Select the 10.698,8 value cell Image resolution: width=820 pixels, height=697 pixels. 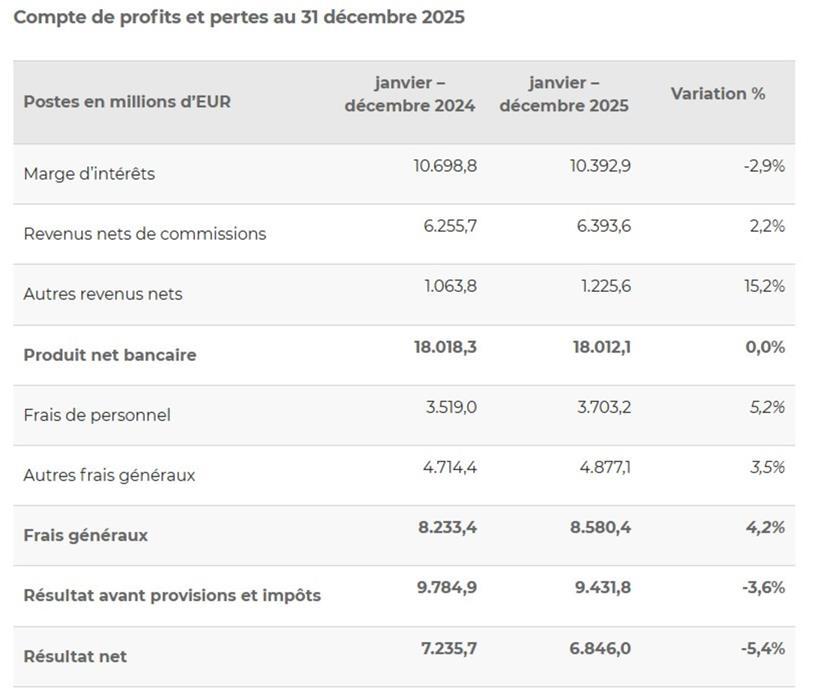(x=445, y=166)
